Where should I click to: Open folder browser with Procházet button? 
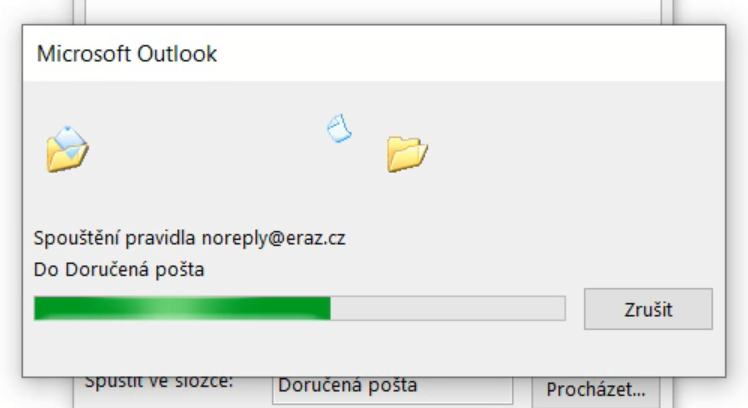coord(596,389)
